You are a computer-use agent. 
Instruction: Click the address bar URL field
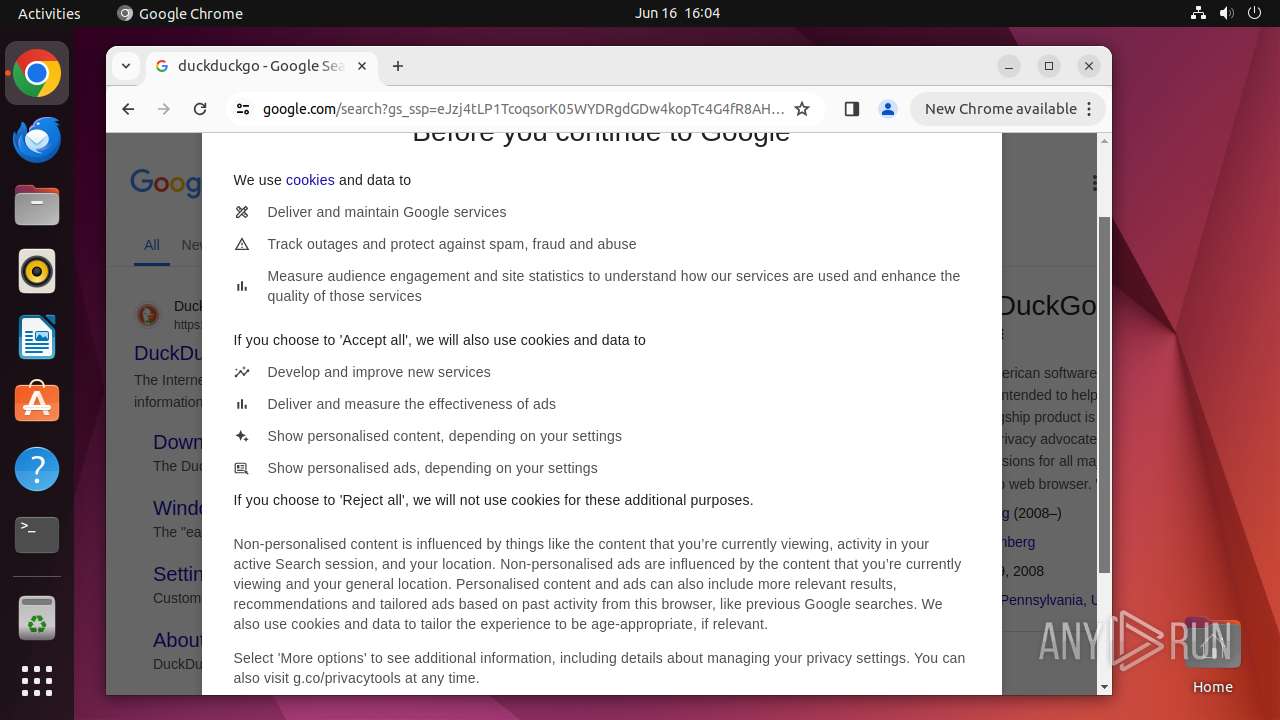[x=523, y=109]
